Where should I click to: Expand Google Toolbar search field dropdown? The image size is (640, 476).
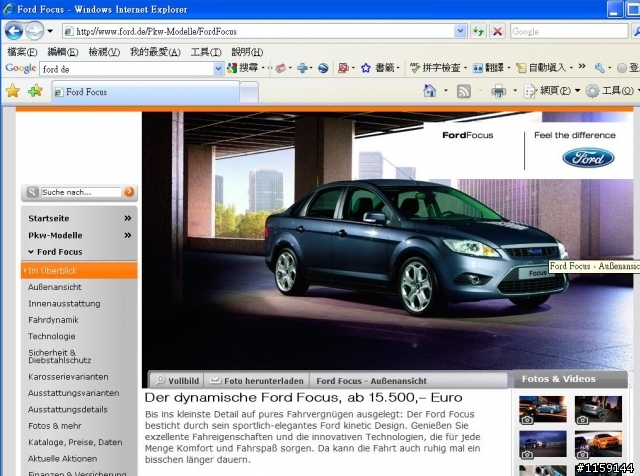click(219, 69)
